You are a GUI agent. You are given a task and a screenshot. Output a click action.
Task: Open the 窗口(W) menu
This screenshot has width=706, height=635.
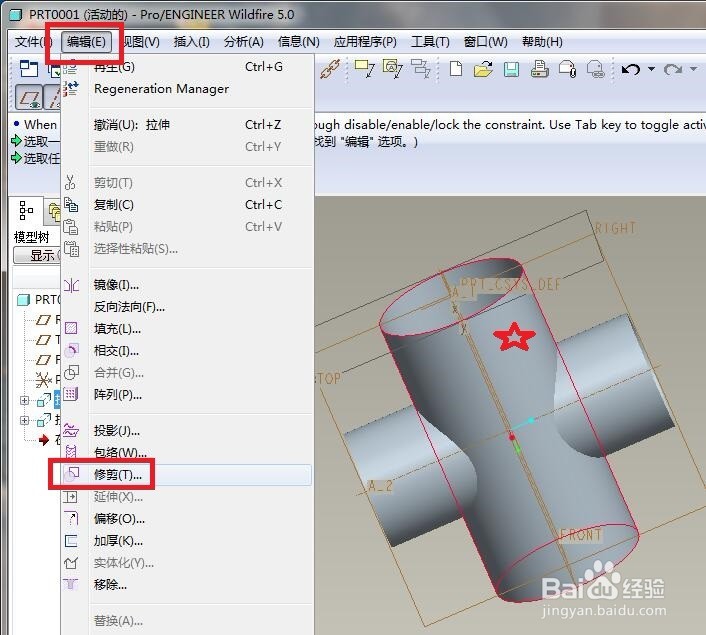click(485, 42)
